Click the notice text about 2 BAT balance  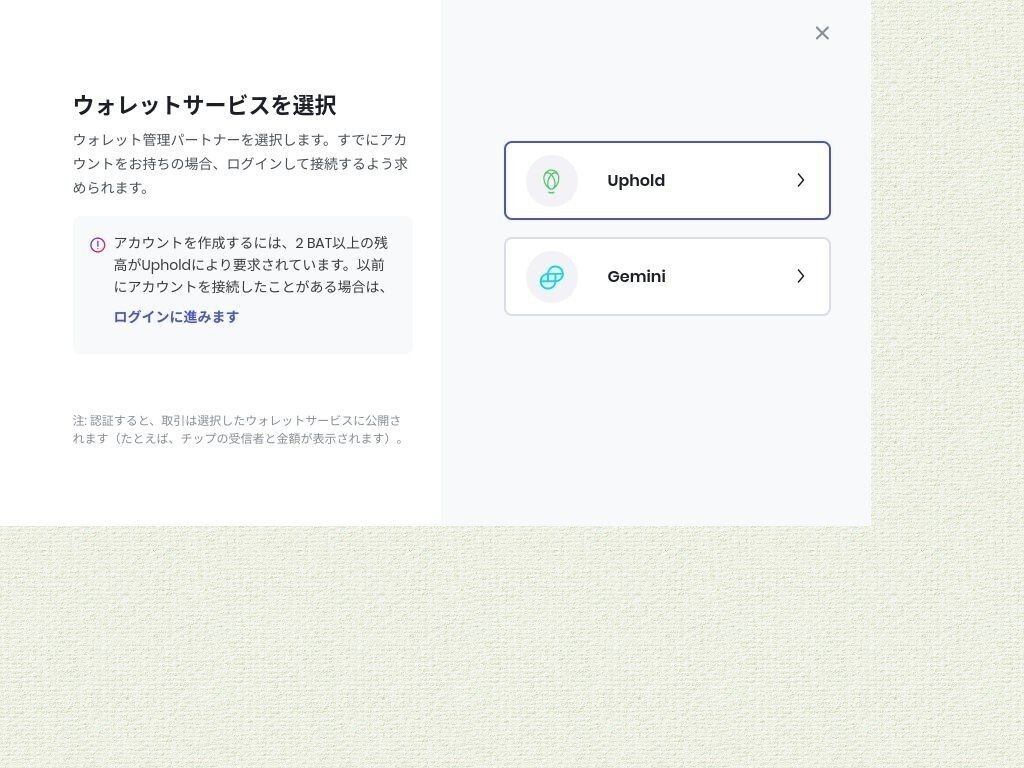[251, 264]
